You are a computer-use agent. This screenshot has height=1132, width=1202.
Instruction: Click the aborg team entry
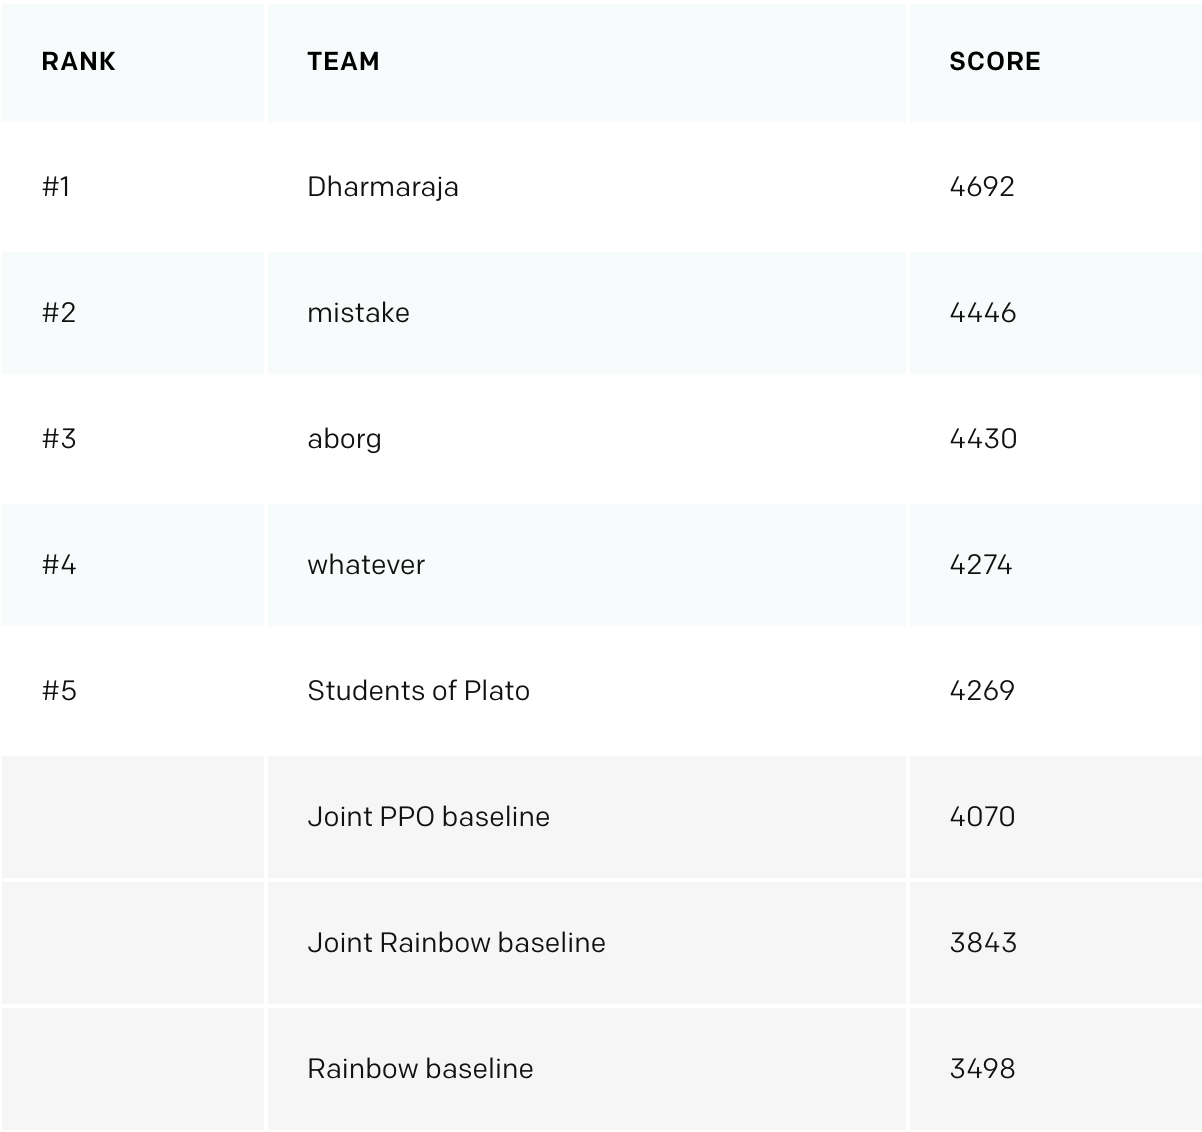click(x=344, y=439)
